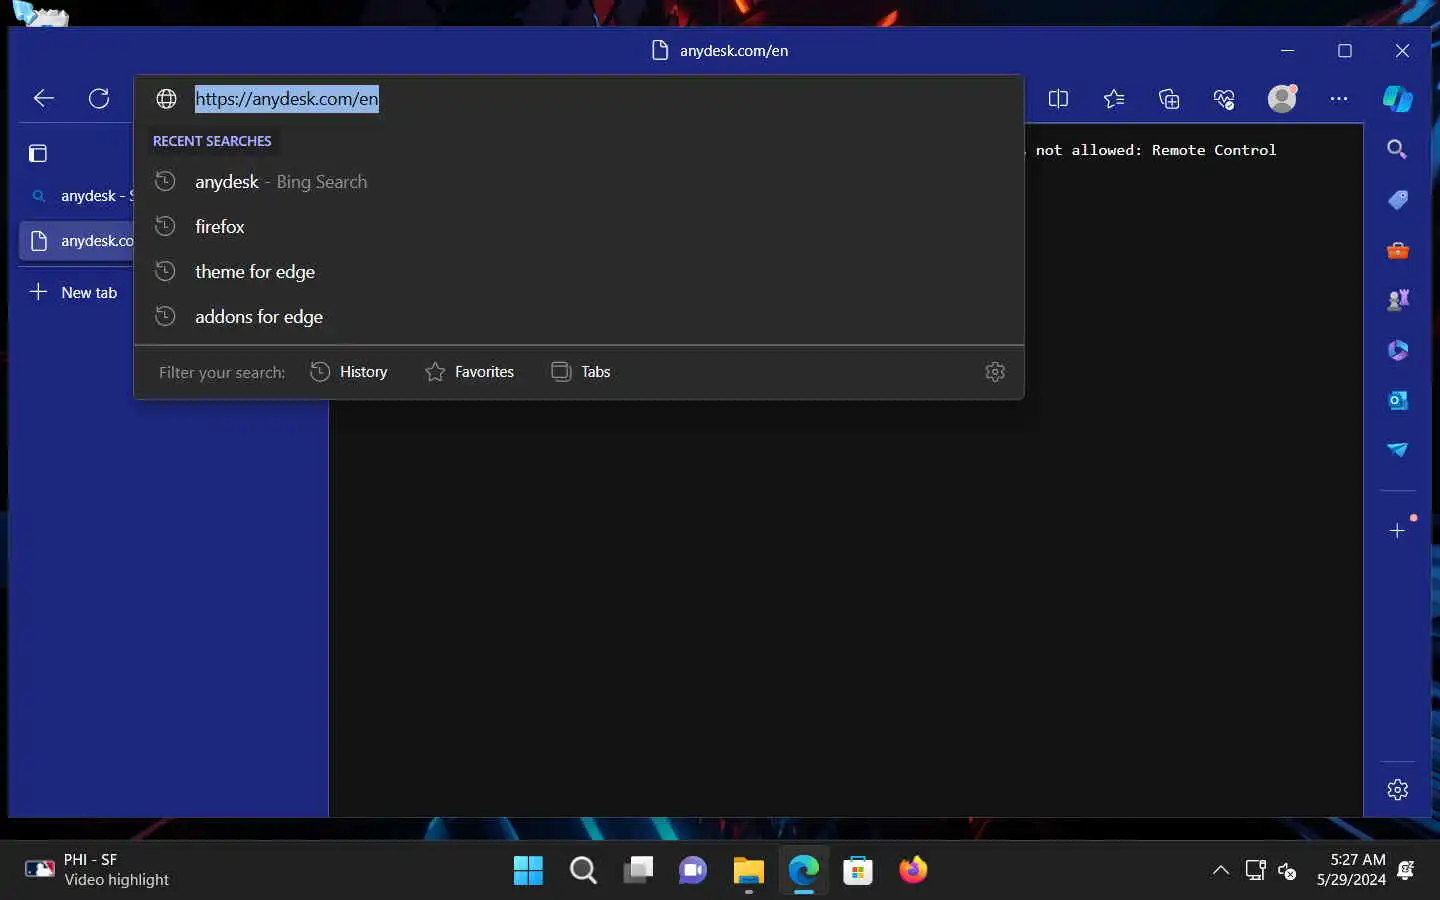Open the clock showing 5:27 AM
1440x900 pixels.
(1351, 870)
